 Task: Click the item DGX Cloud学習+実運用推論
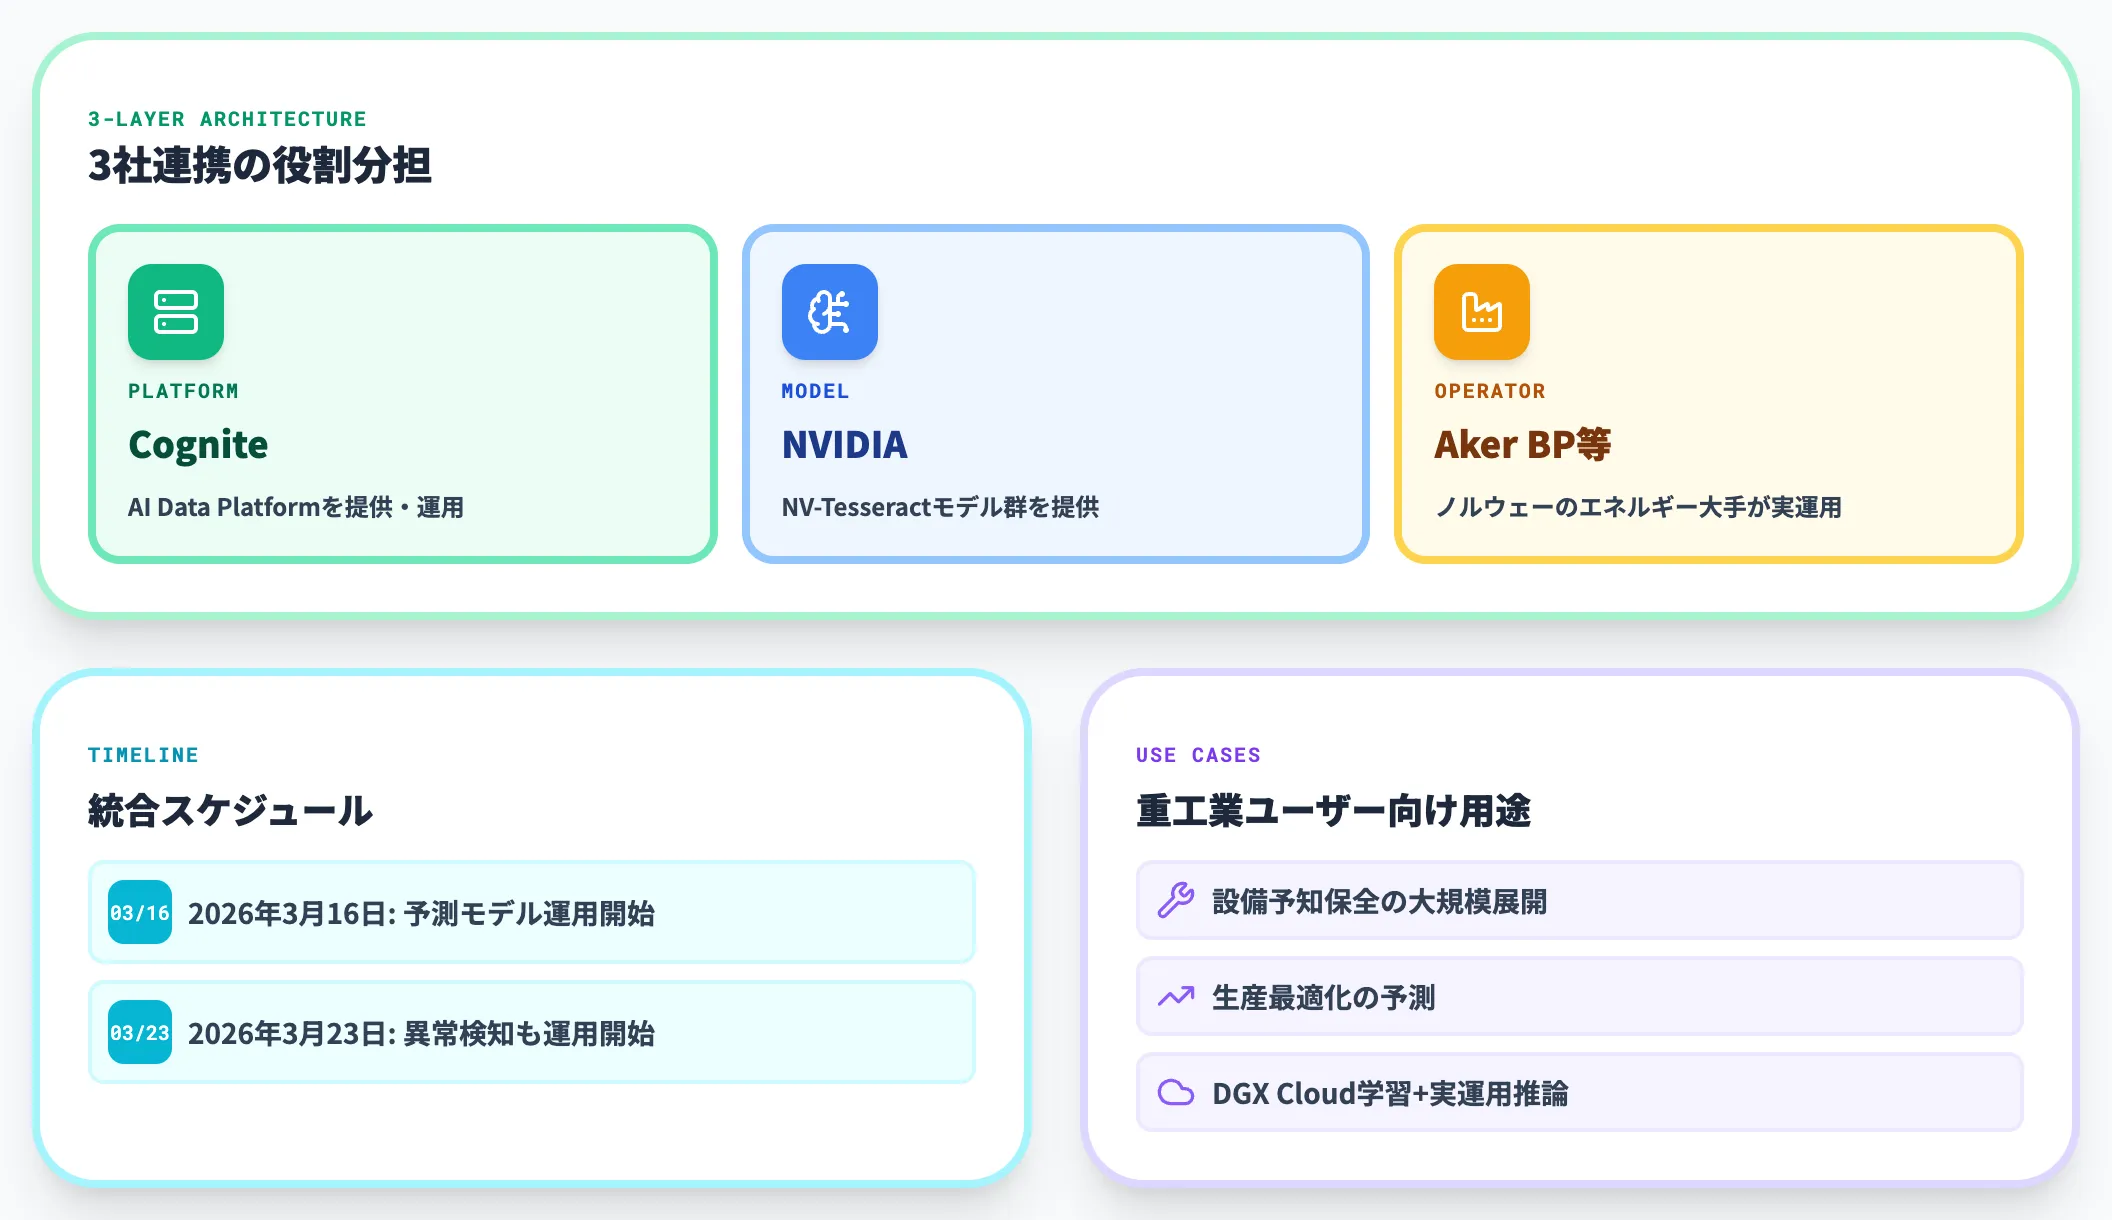coord(1580,1093)
